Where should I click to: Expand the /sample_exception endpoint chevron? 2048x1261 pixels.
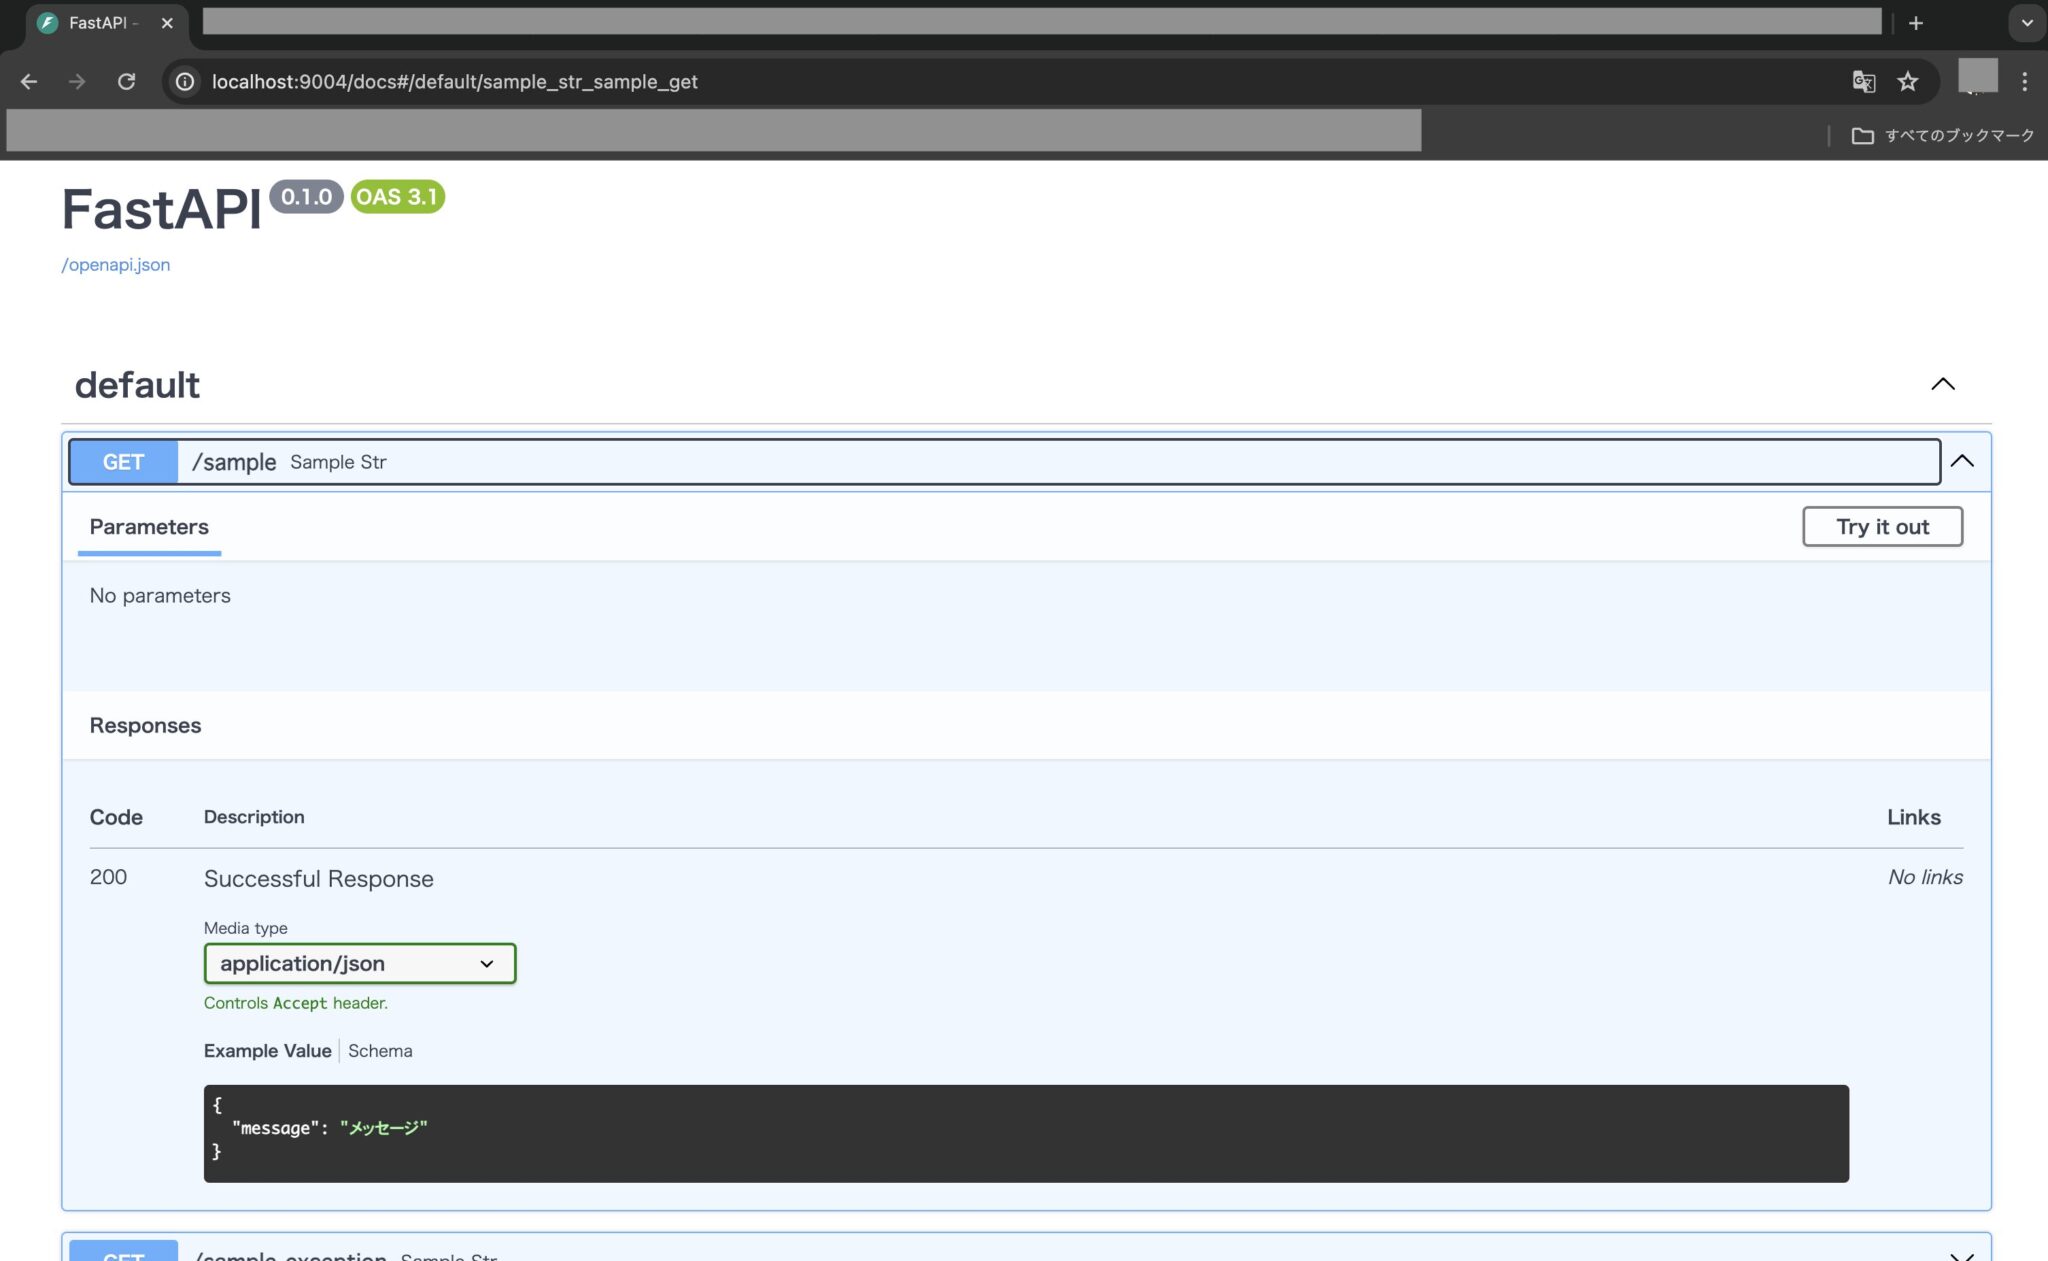(x=1962, y=1255)
